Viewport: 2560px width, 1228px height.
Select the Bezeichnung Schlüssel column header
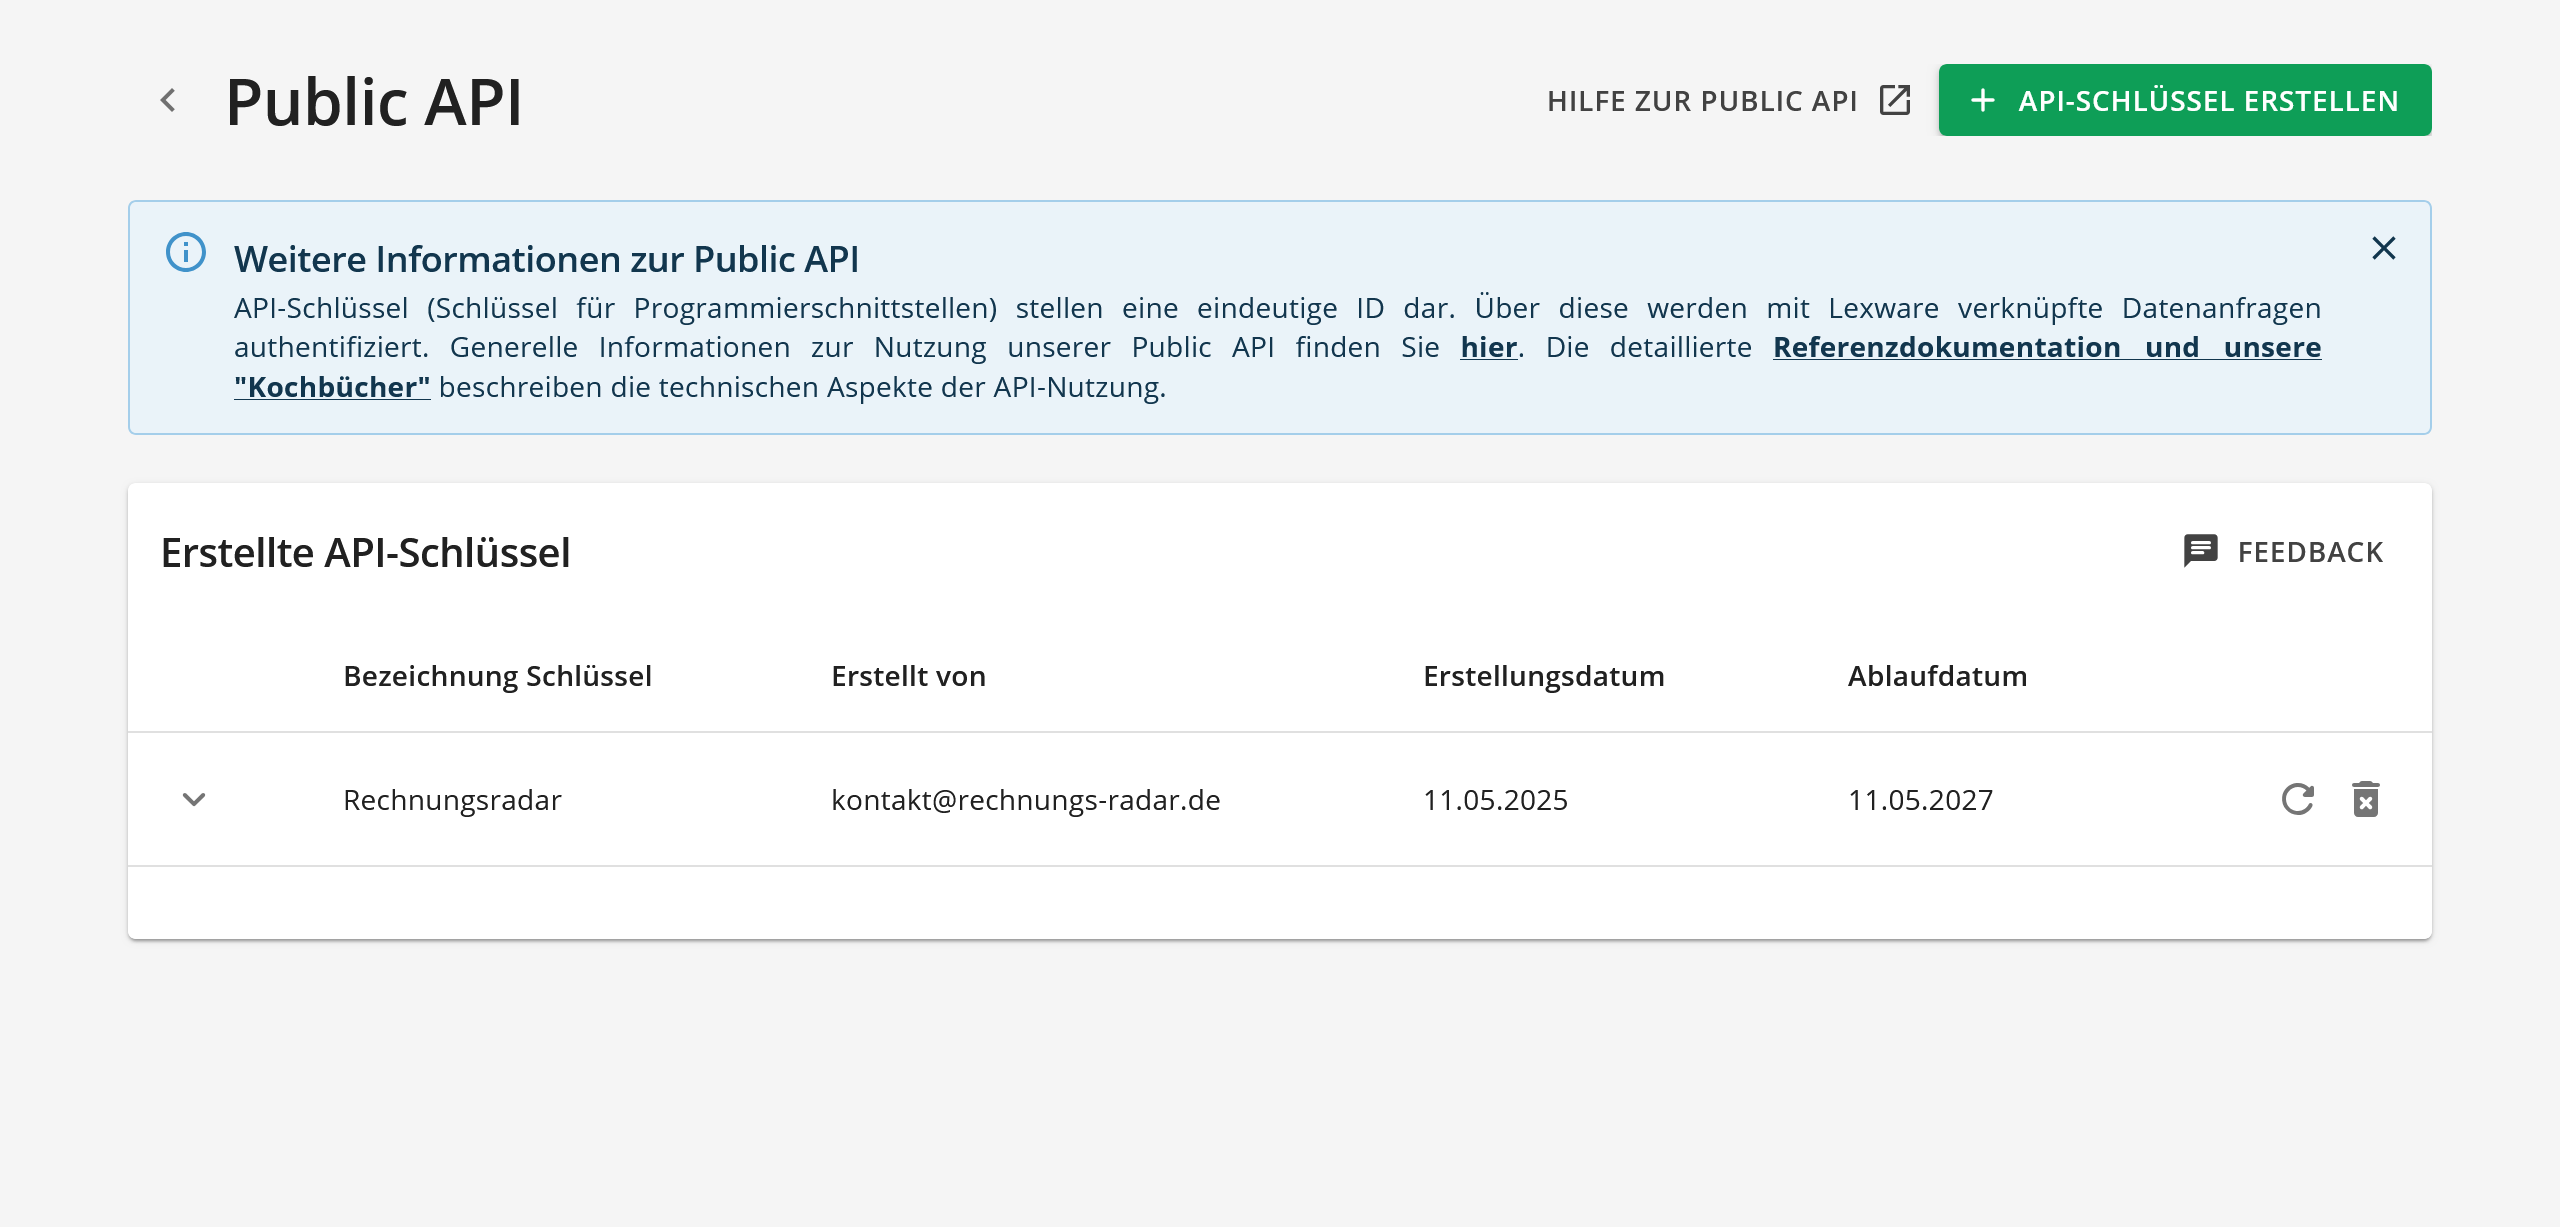coord(497,676)
